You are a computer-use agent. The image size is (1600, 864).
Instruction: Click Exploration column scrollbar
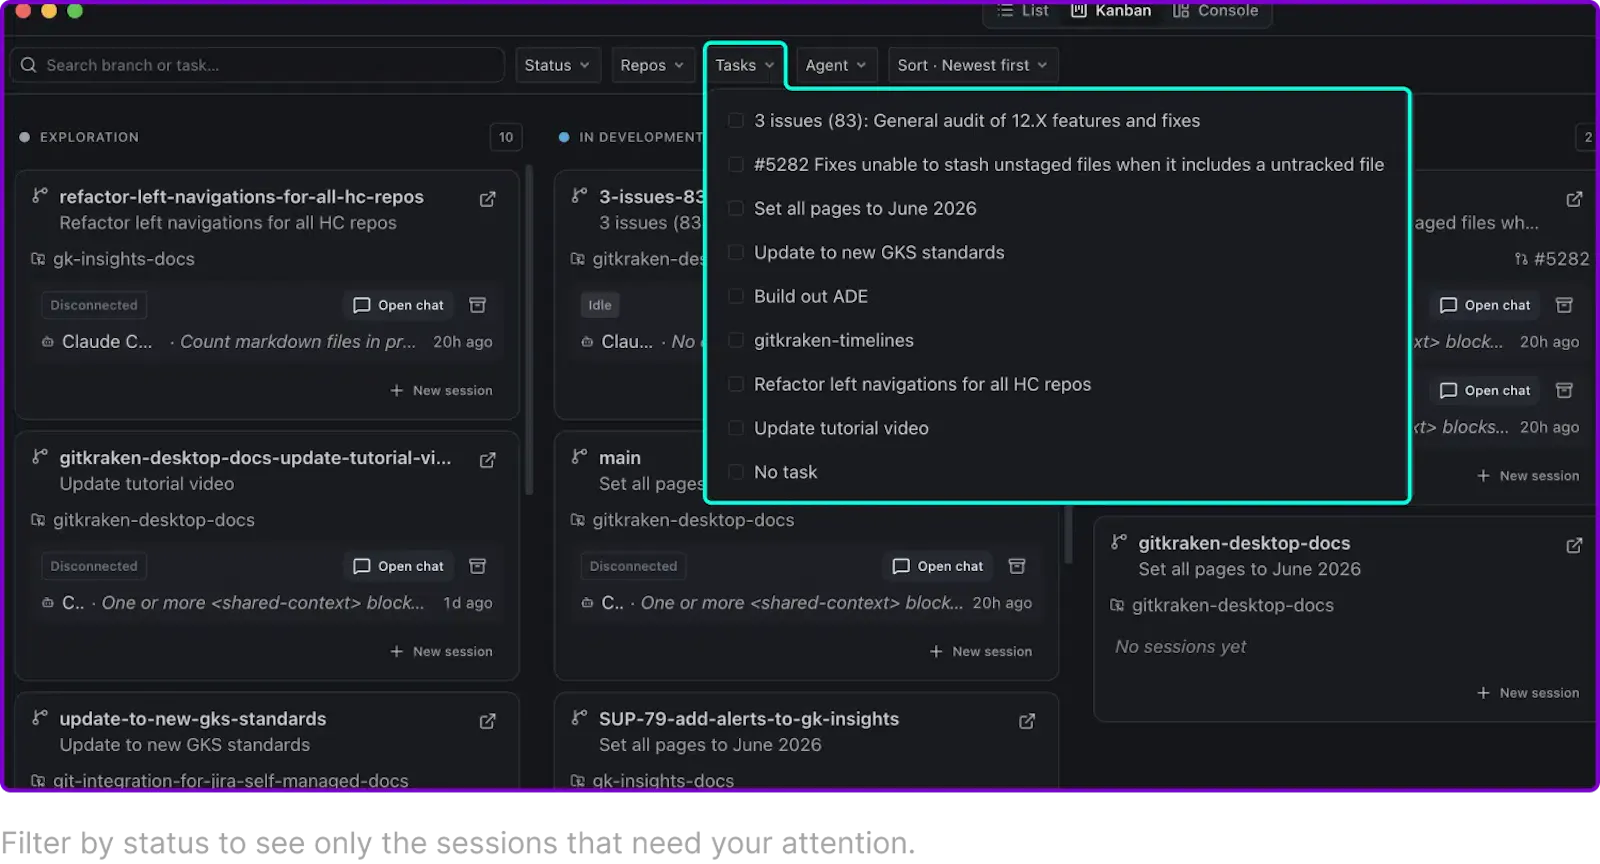point(529,330)
